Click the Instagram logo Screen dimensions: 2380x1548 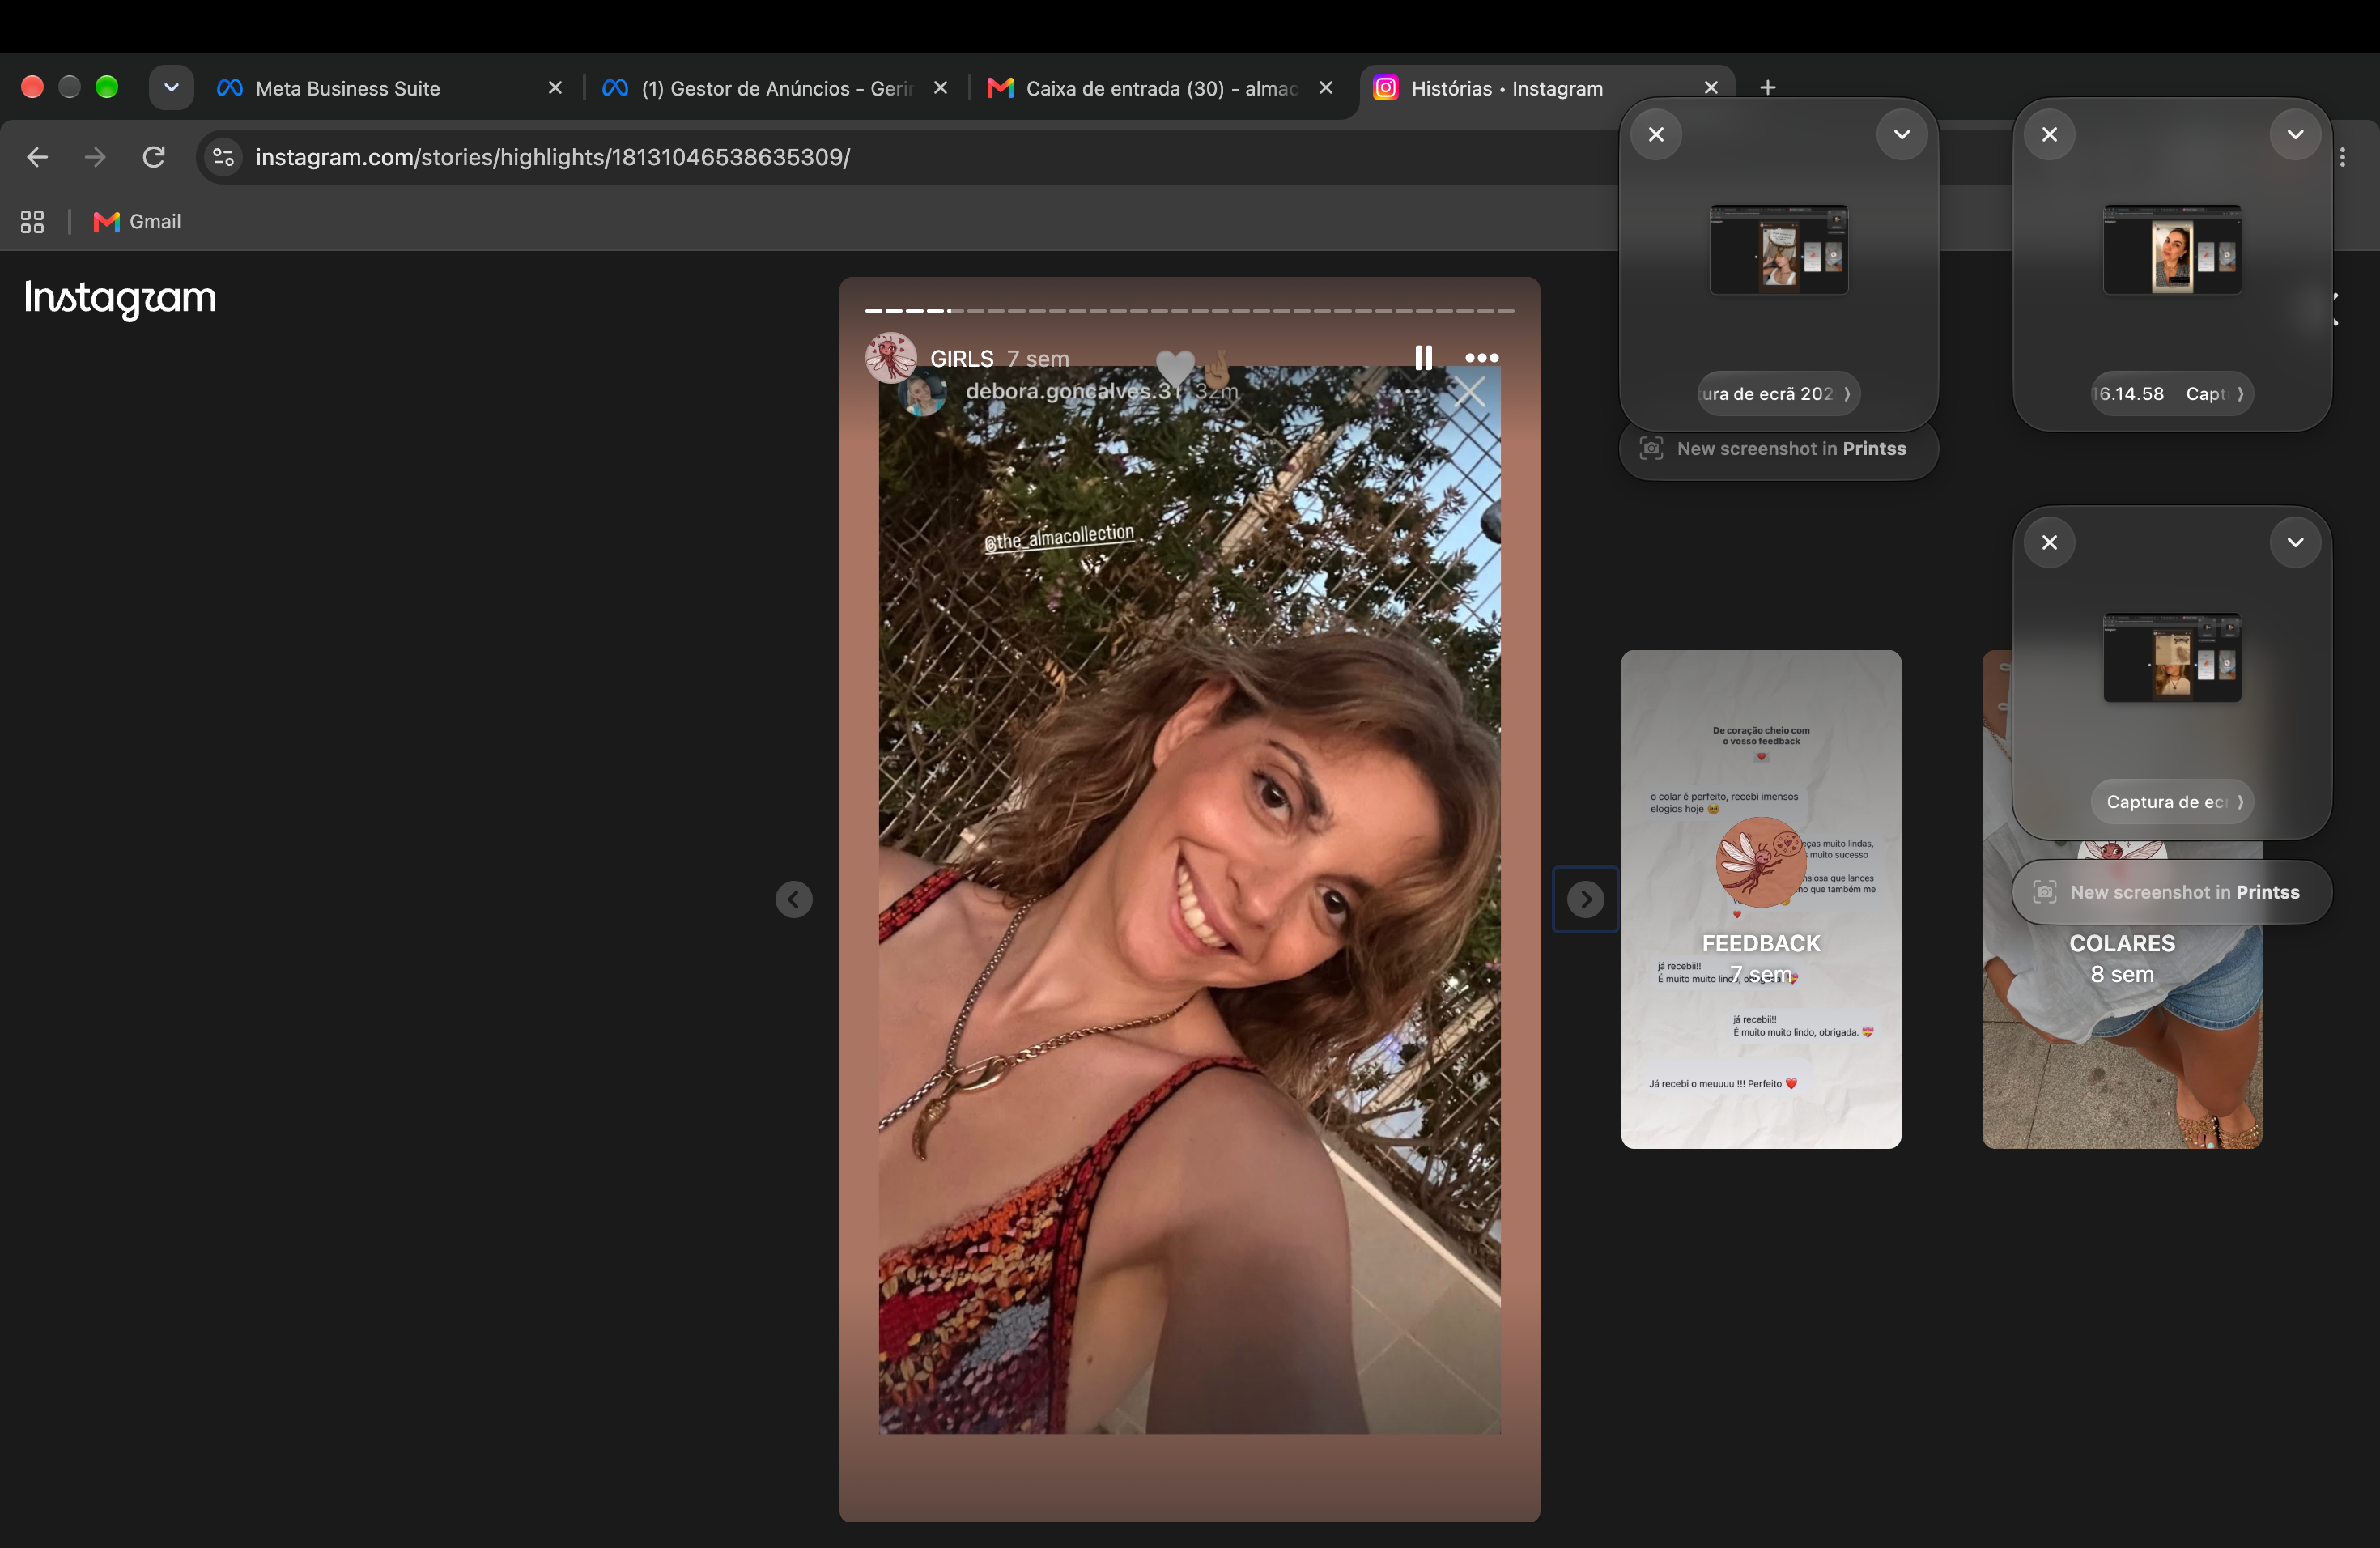[120, 298]
